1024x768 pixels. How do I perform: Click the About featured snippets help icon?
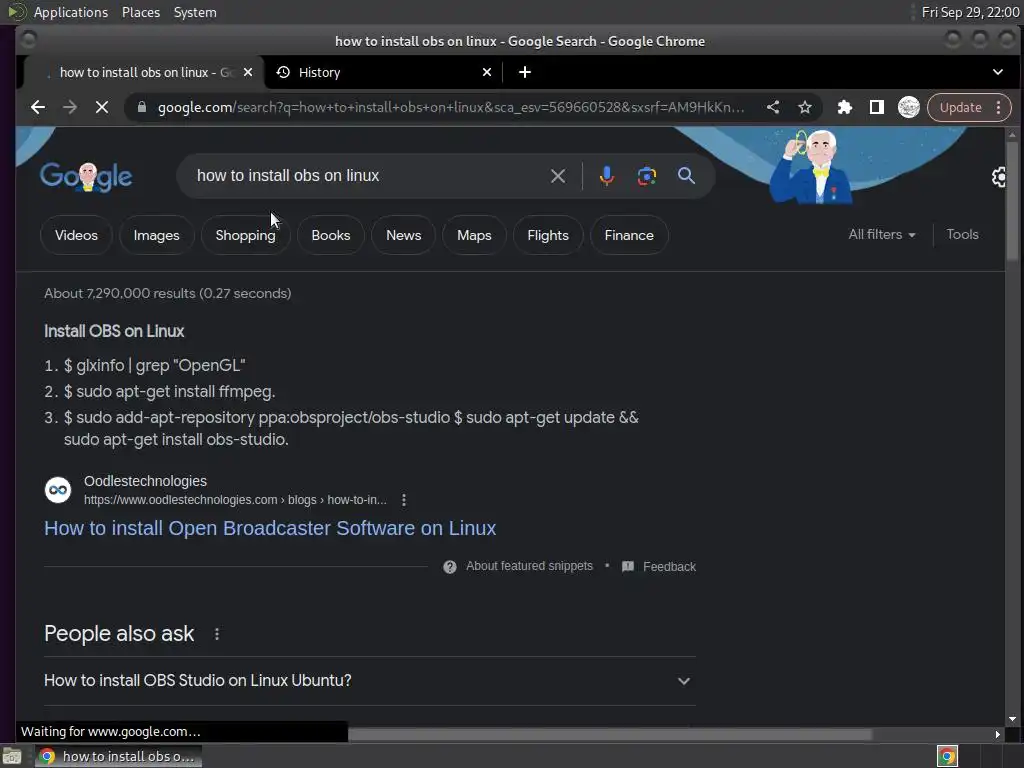click(x=450, y=566)
